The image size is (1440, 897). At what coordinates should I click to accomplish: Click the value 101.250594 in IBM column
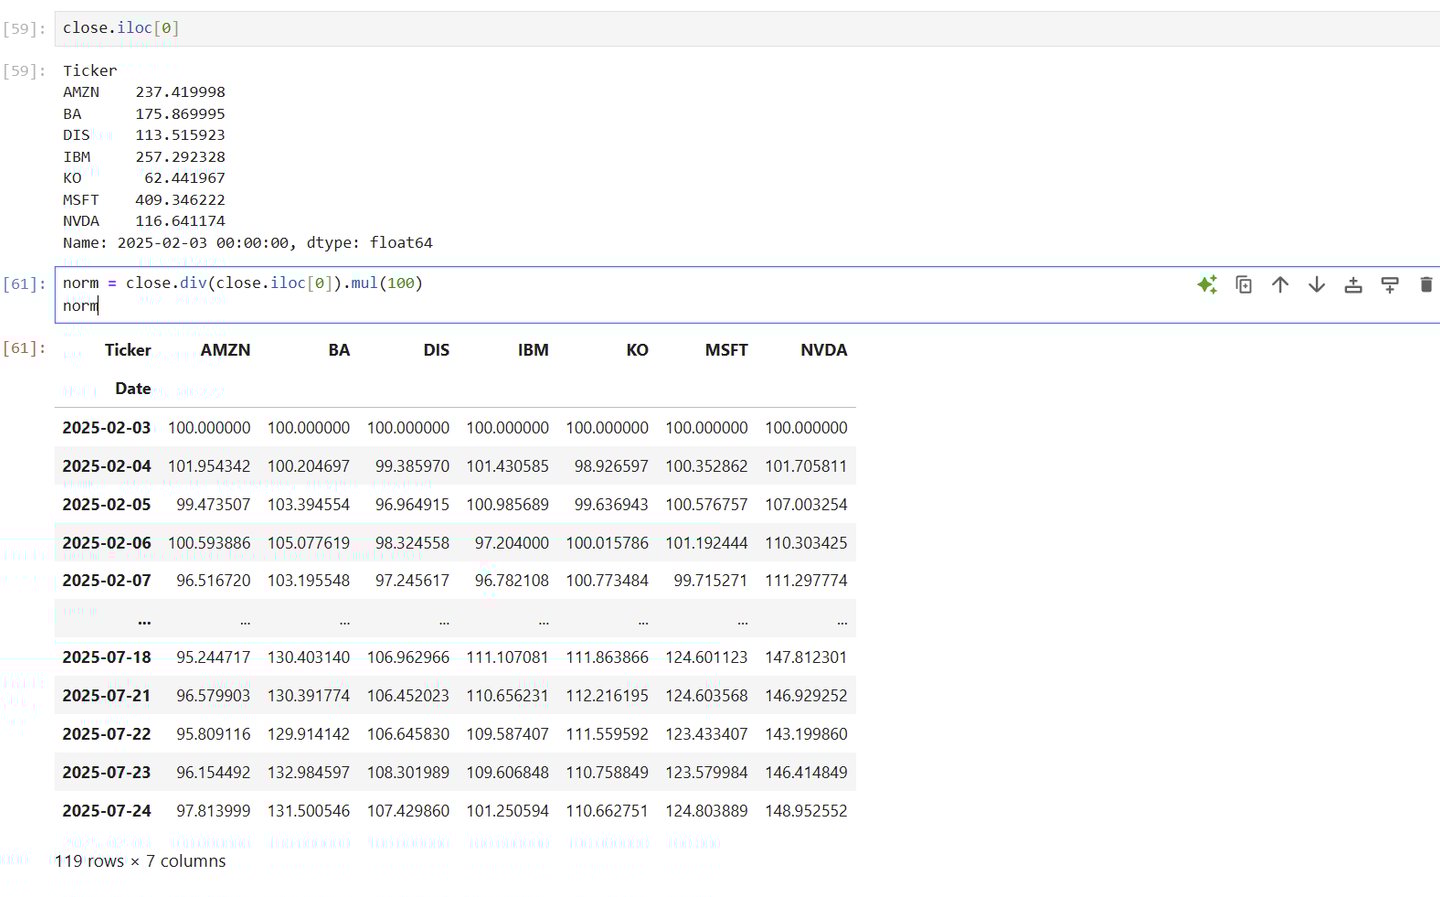tap(507, 811)
